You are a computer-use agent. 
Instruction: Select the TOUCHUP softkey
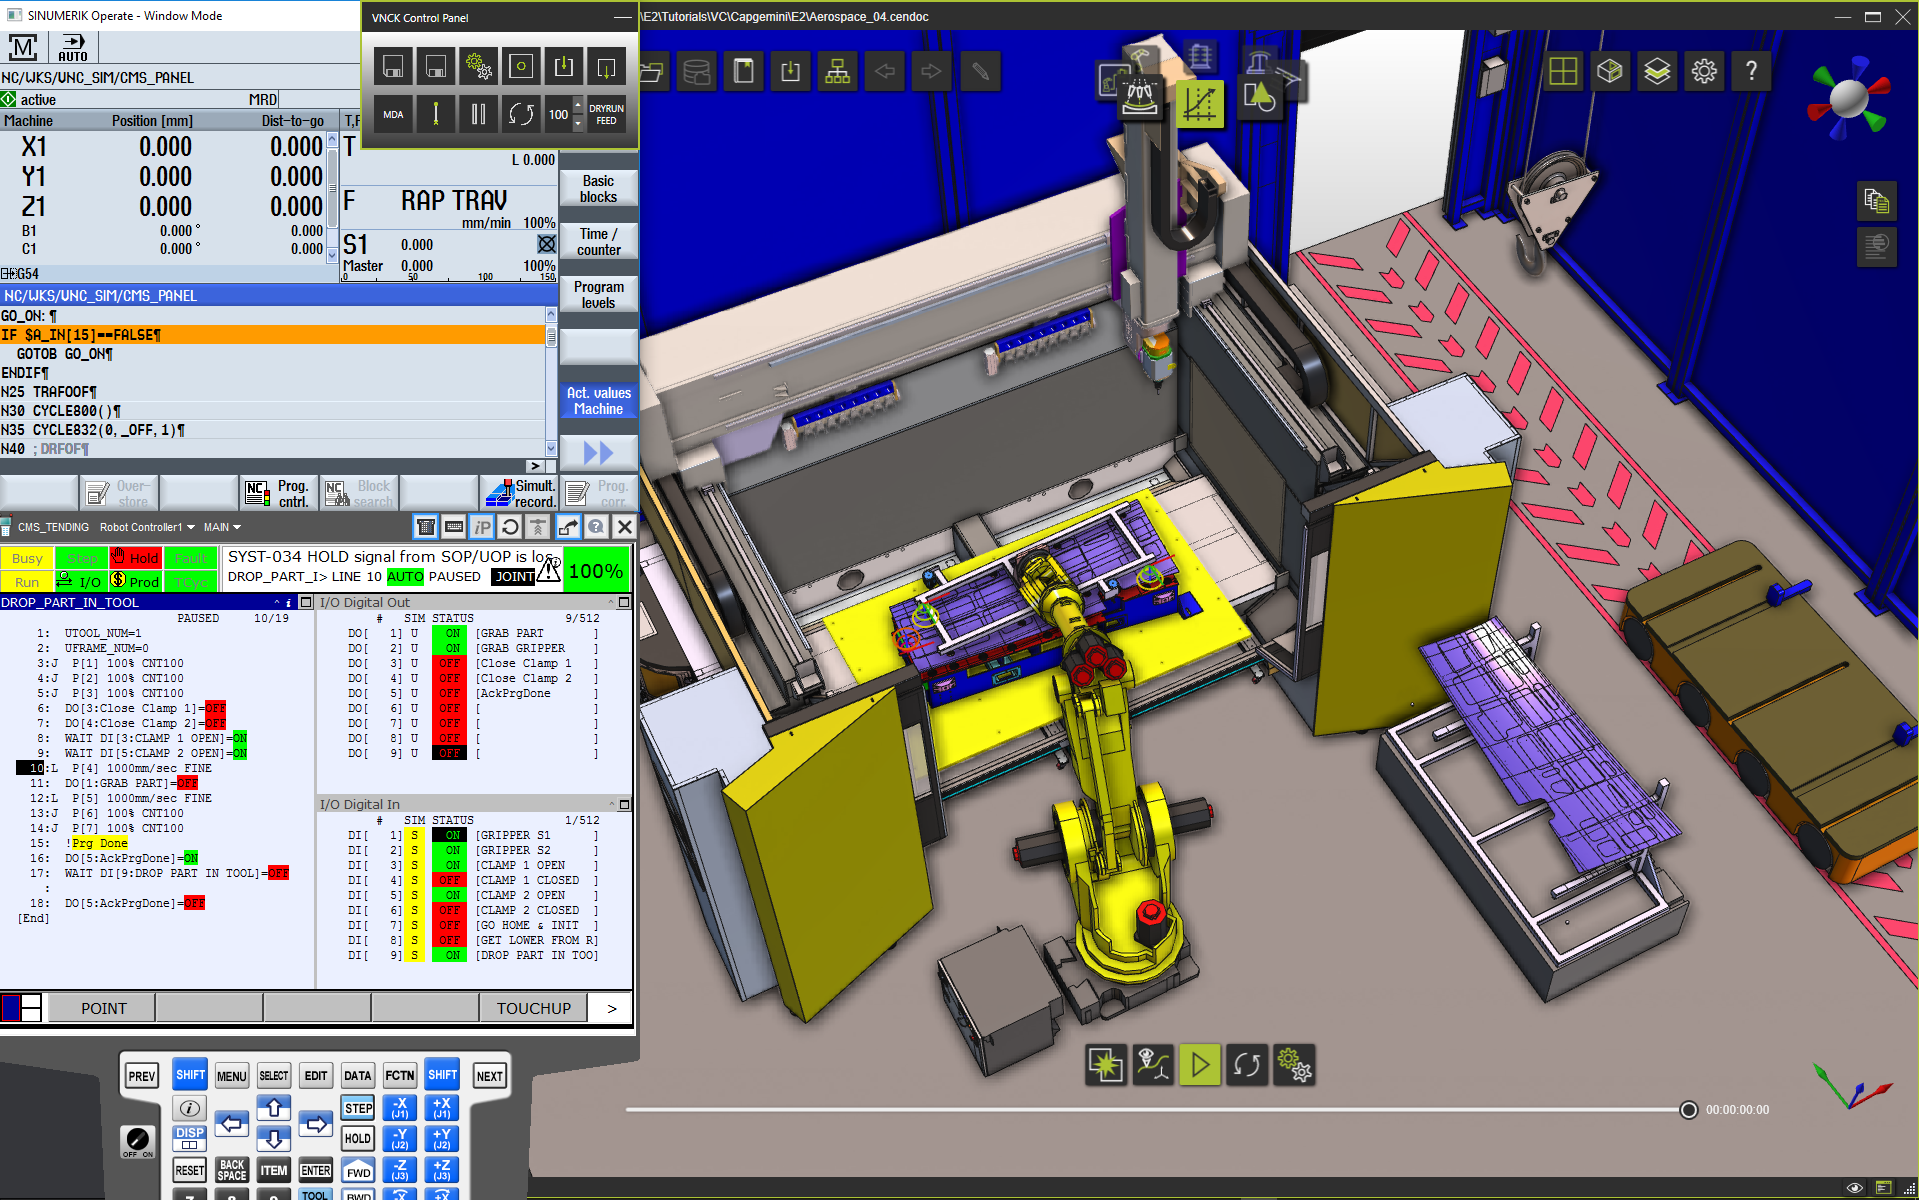(534, 1008)
